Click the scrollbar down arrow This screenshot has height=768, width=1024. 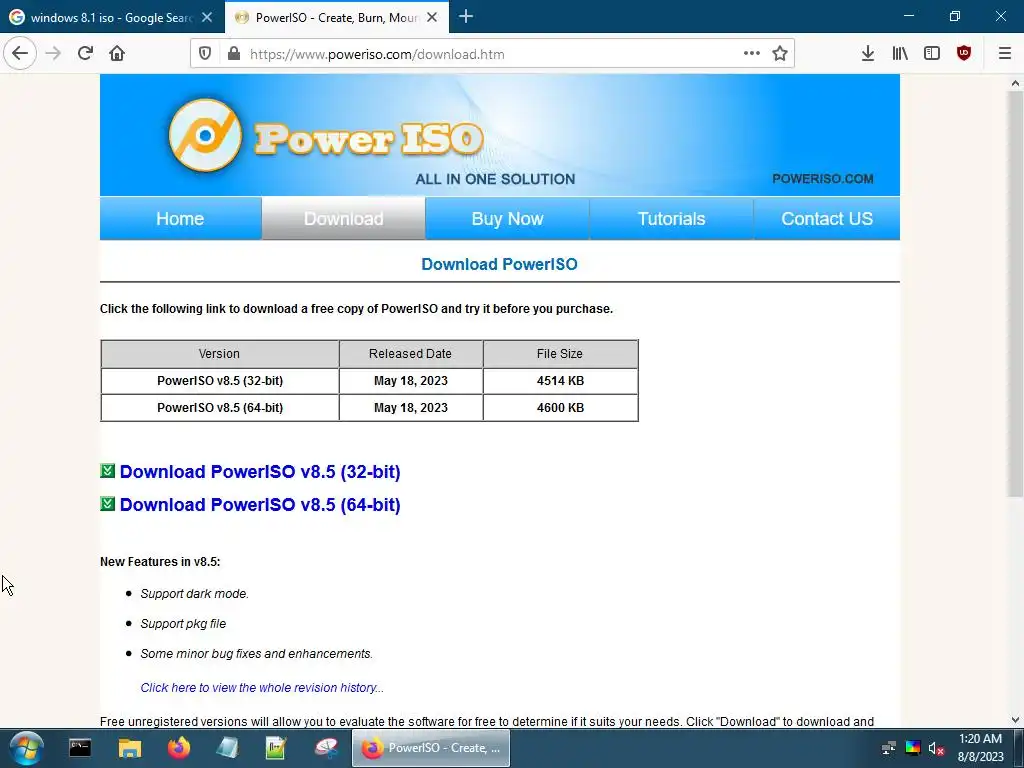click(x=1015, y=720)
